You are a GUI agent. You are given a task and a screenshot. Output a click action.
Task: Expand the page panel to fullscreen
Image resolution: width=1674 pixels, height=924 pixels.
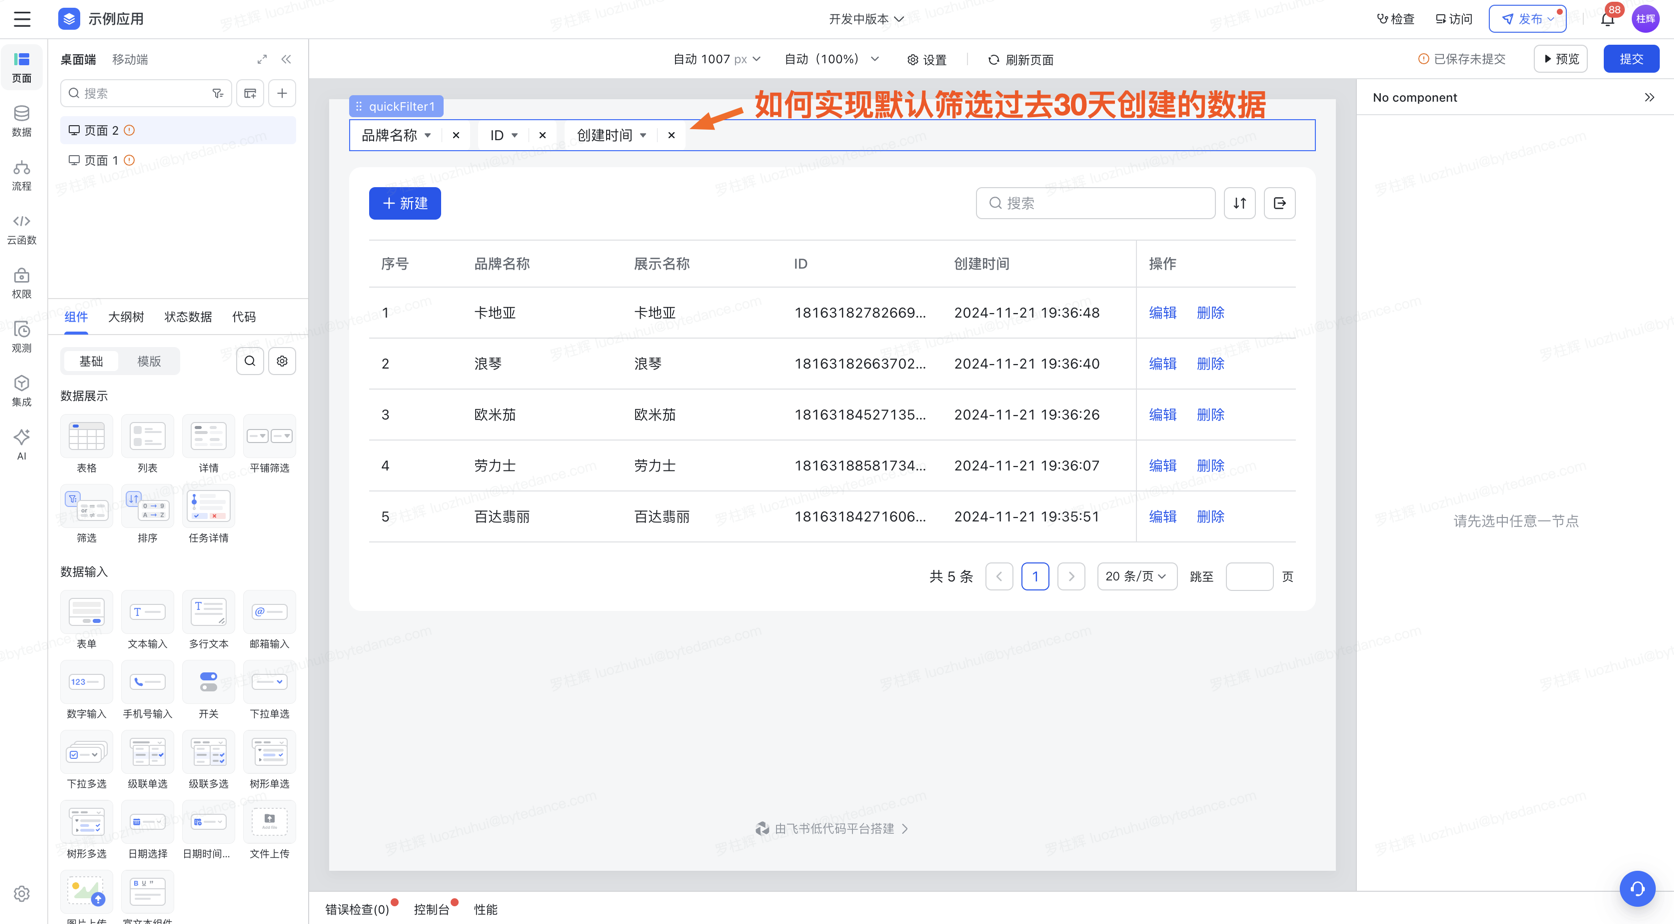coord(262,59)
